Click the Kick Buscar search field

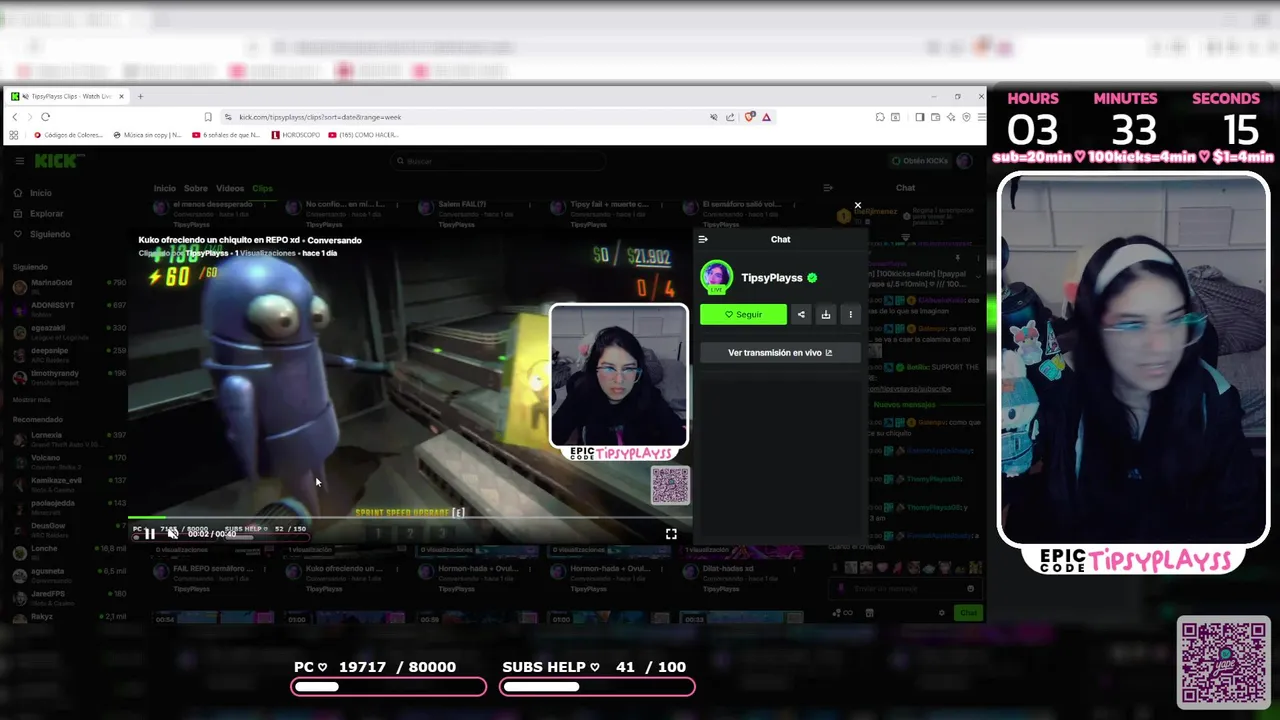[x=497, y=161]
